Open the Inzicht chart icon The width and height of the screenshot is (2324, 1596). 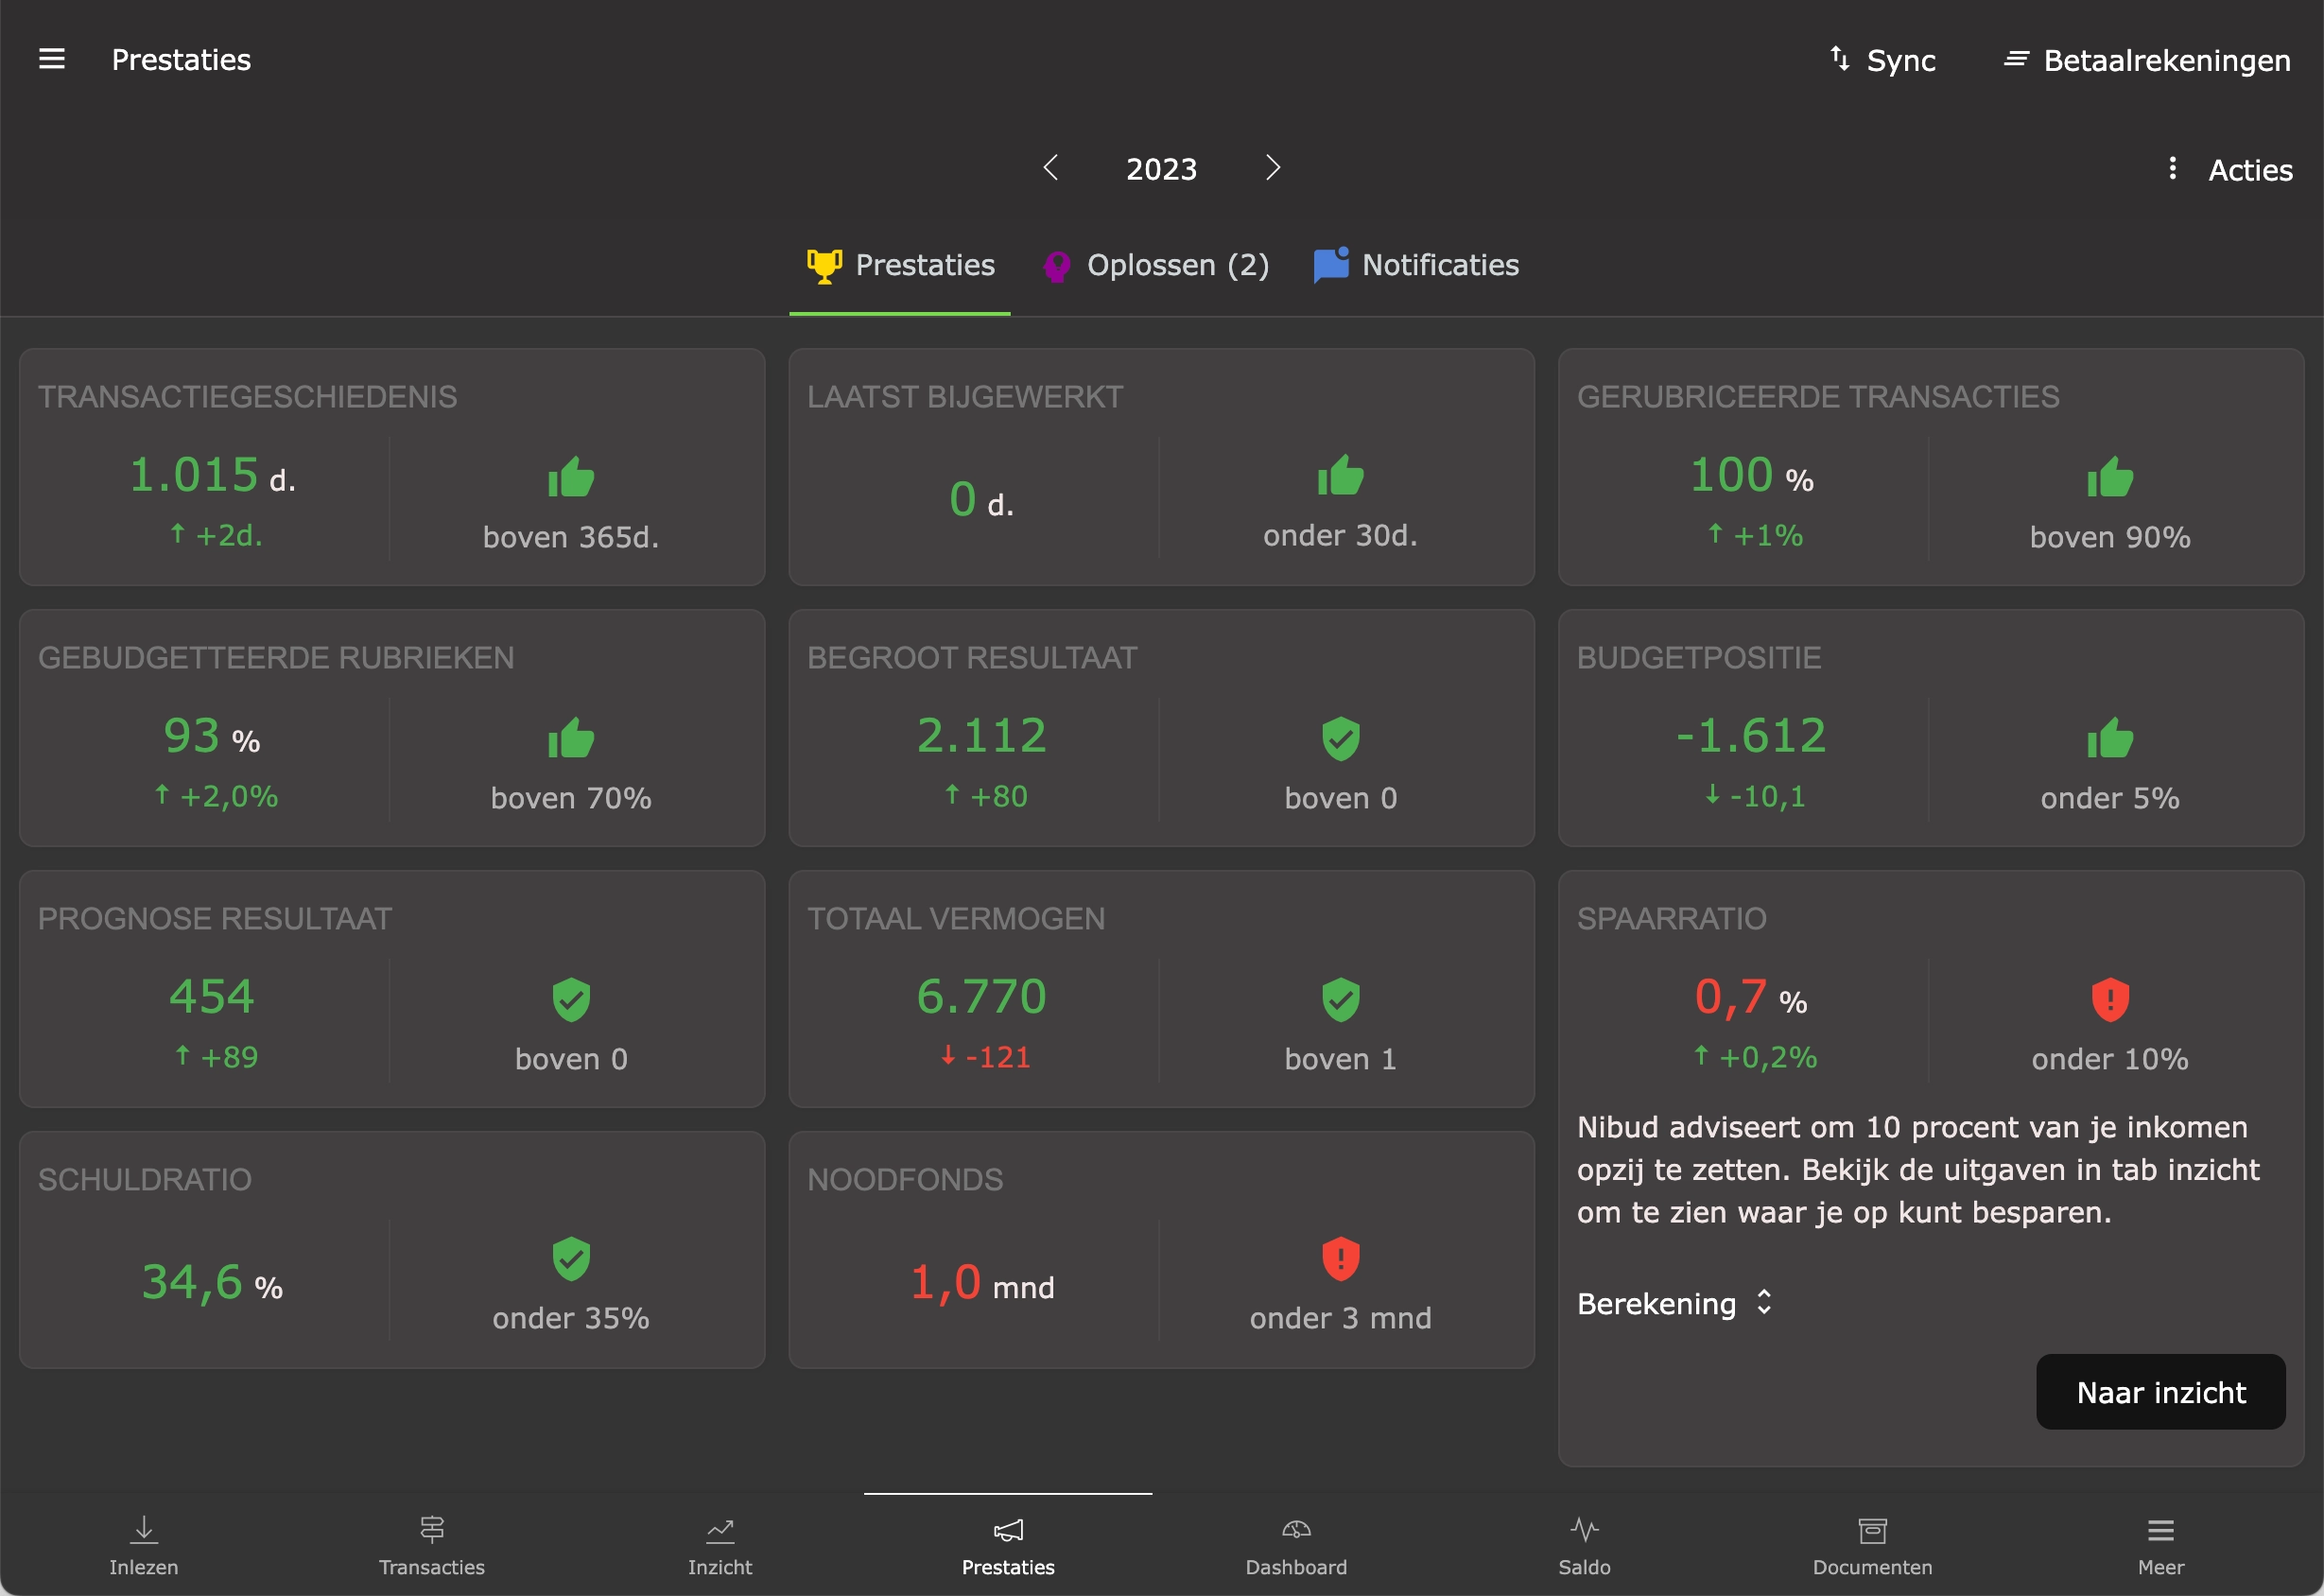(720, 1529)
